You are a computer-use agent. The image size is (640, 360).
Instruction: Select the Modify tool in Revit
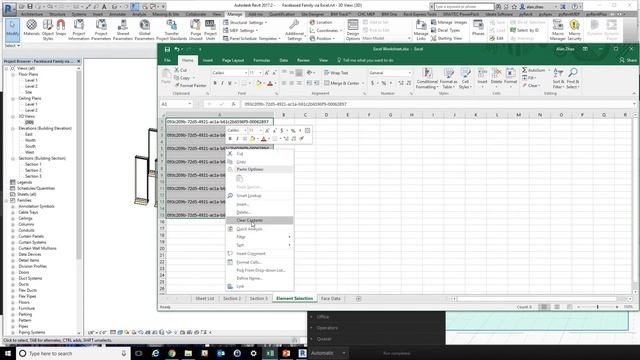[12, 29]
